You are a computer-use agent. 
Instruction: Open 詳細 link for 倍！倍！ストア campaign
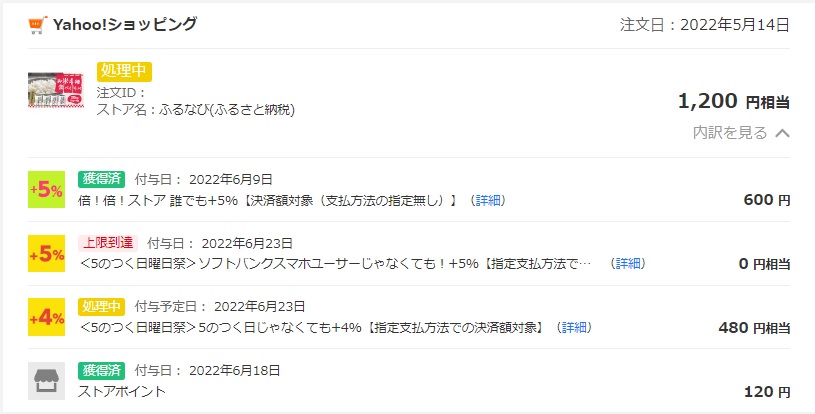click(x=488, y=201)
